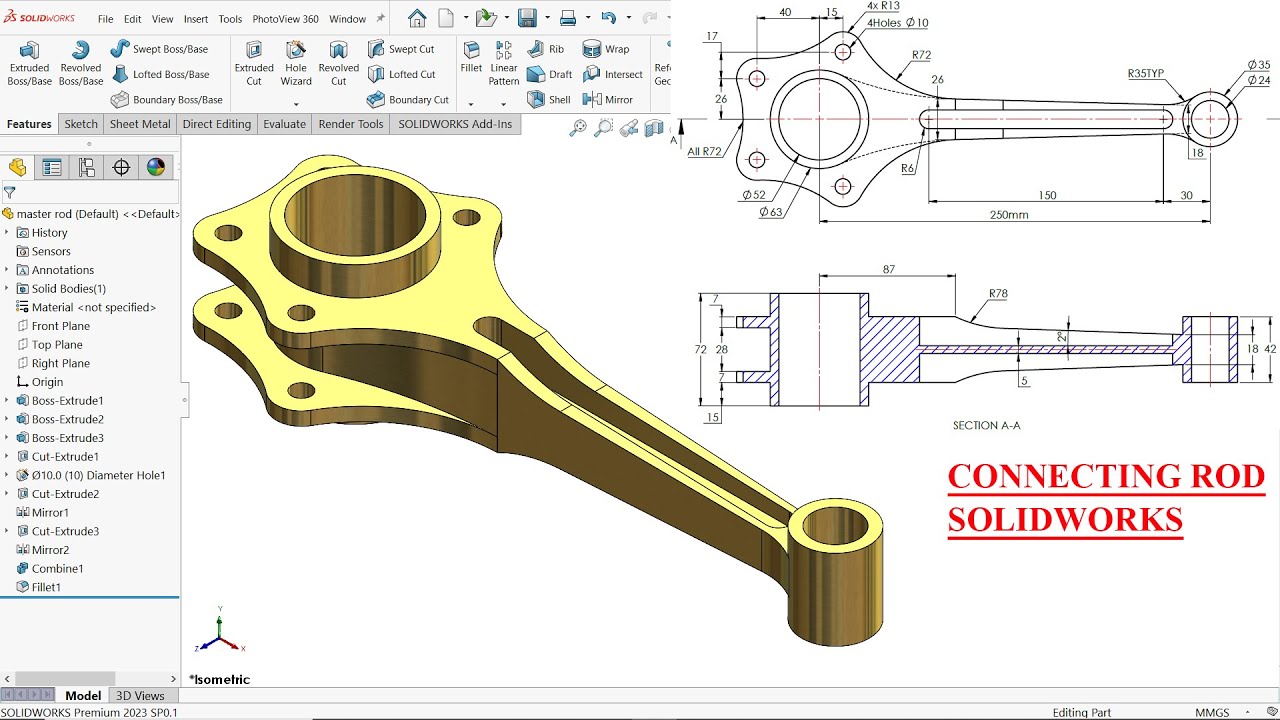
Task: Save the document with floppy icon
Action: point(527,18)
